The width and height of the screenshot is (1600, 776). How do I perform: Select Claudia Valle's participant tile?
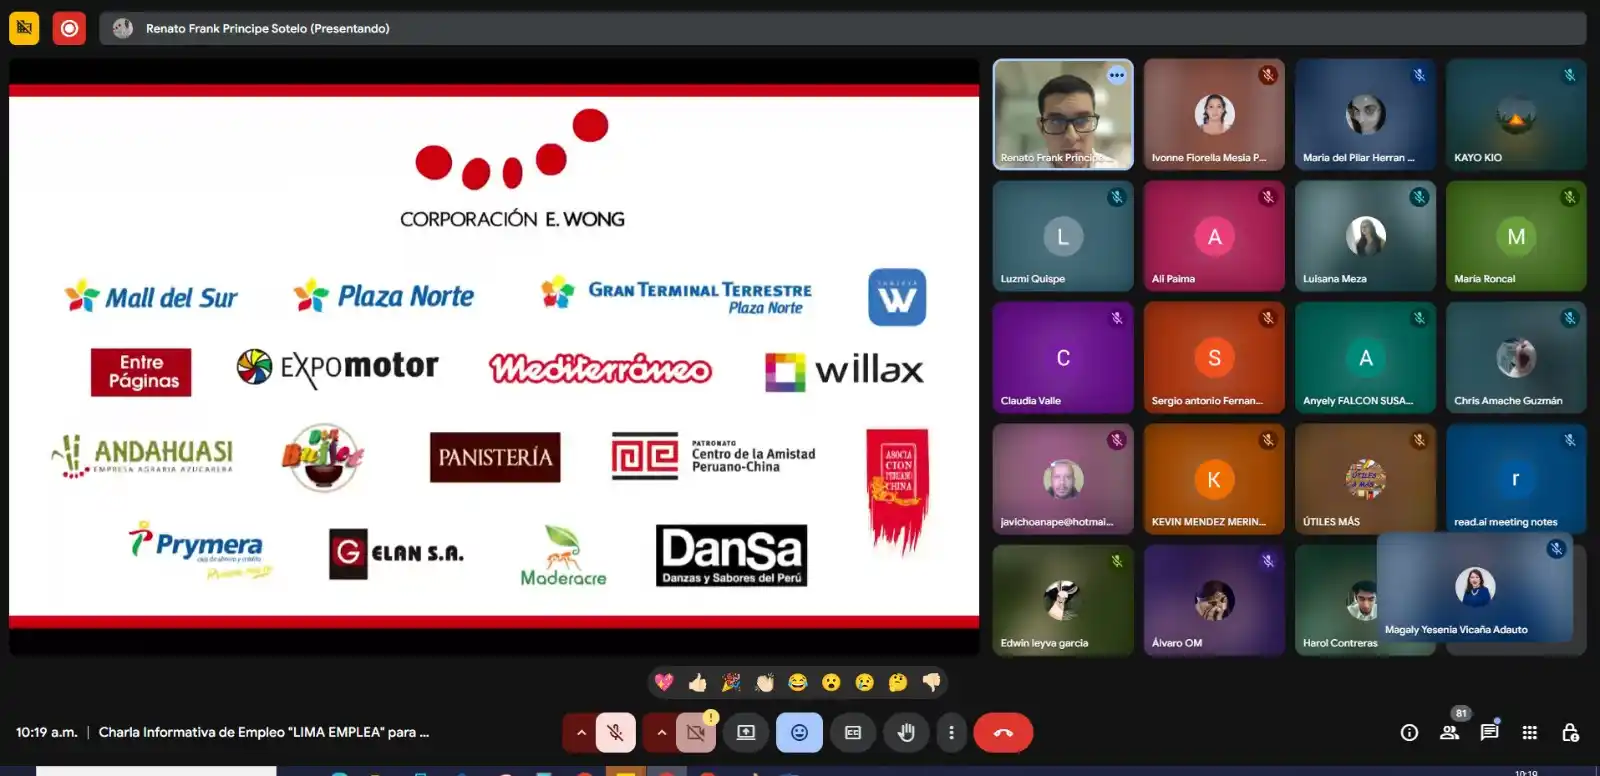1063,357
